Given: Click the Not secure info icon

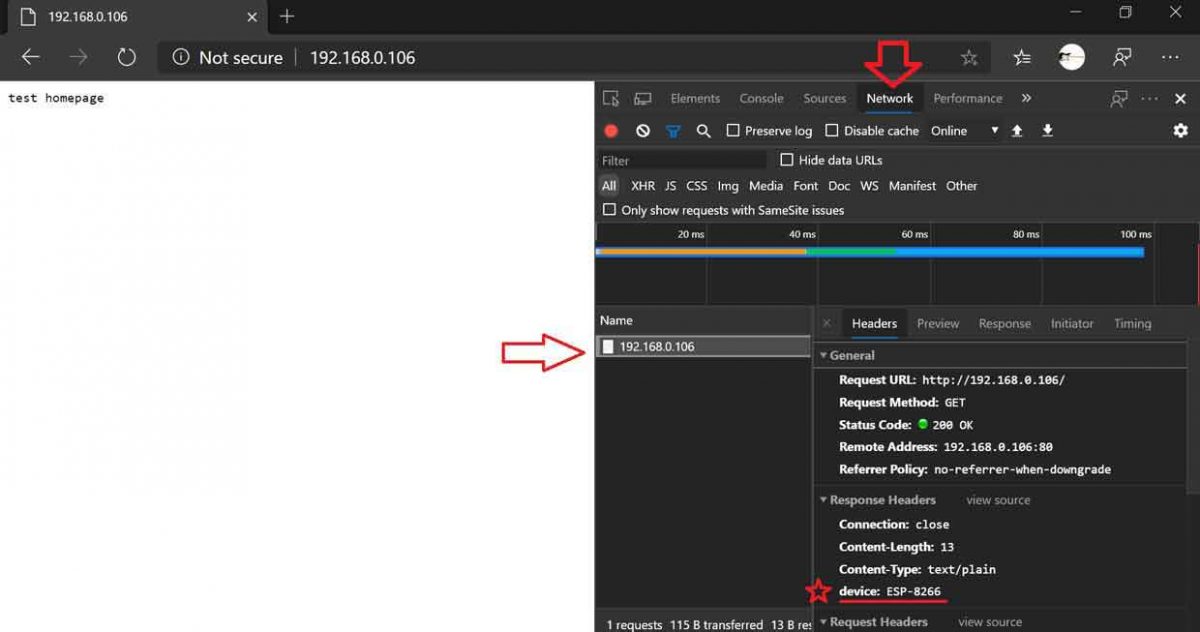Looking at the screenshot, I should (x=181, y=58).
